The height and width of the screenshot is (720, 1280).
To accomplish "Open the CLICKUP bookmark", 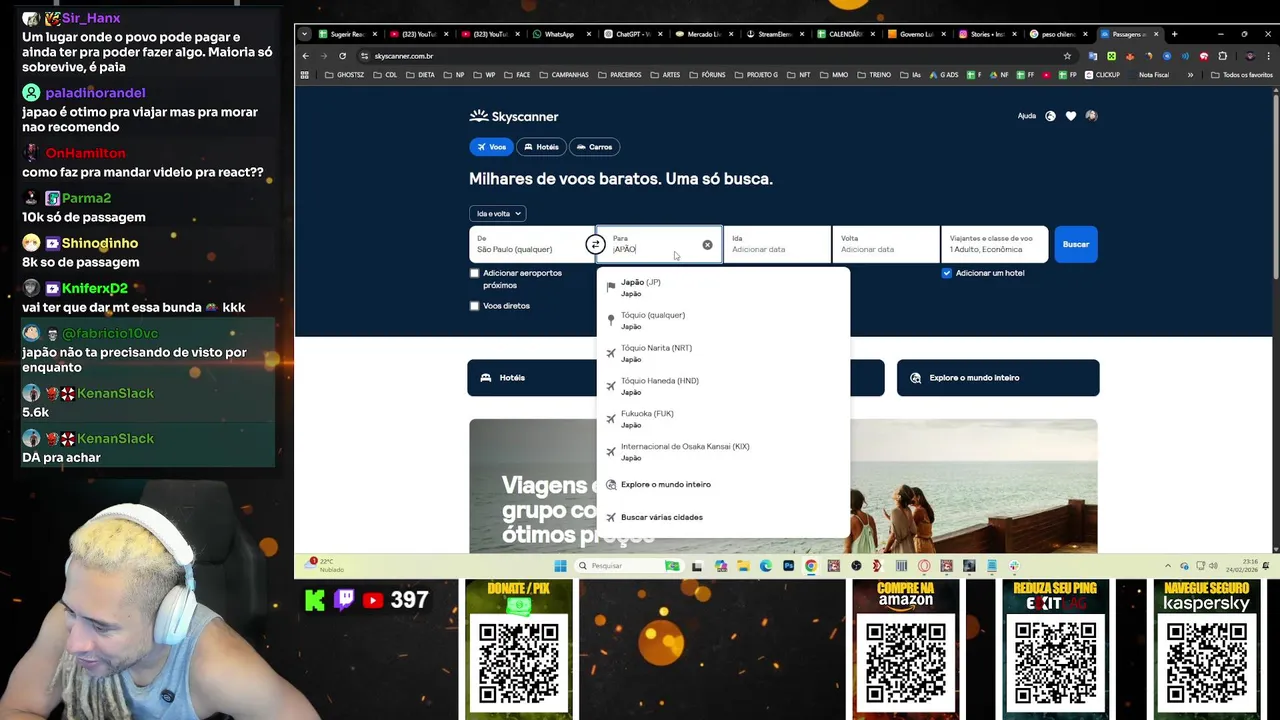I will tap(1101, 75).
